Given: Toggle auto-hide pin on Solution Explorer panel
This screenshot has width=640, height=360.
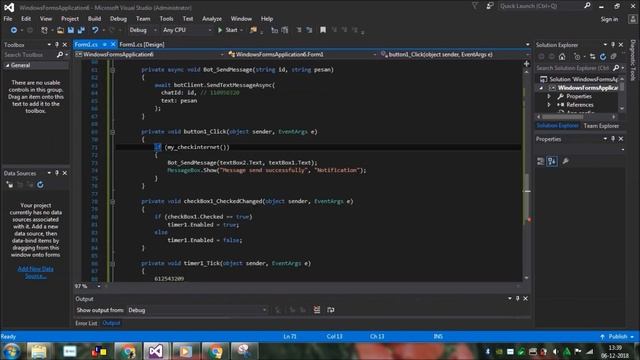Looking at the screenshot, I should click(613, 44).
